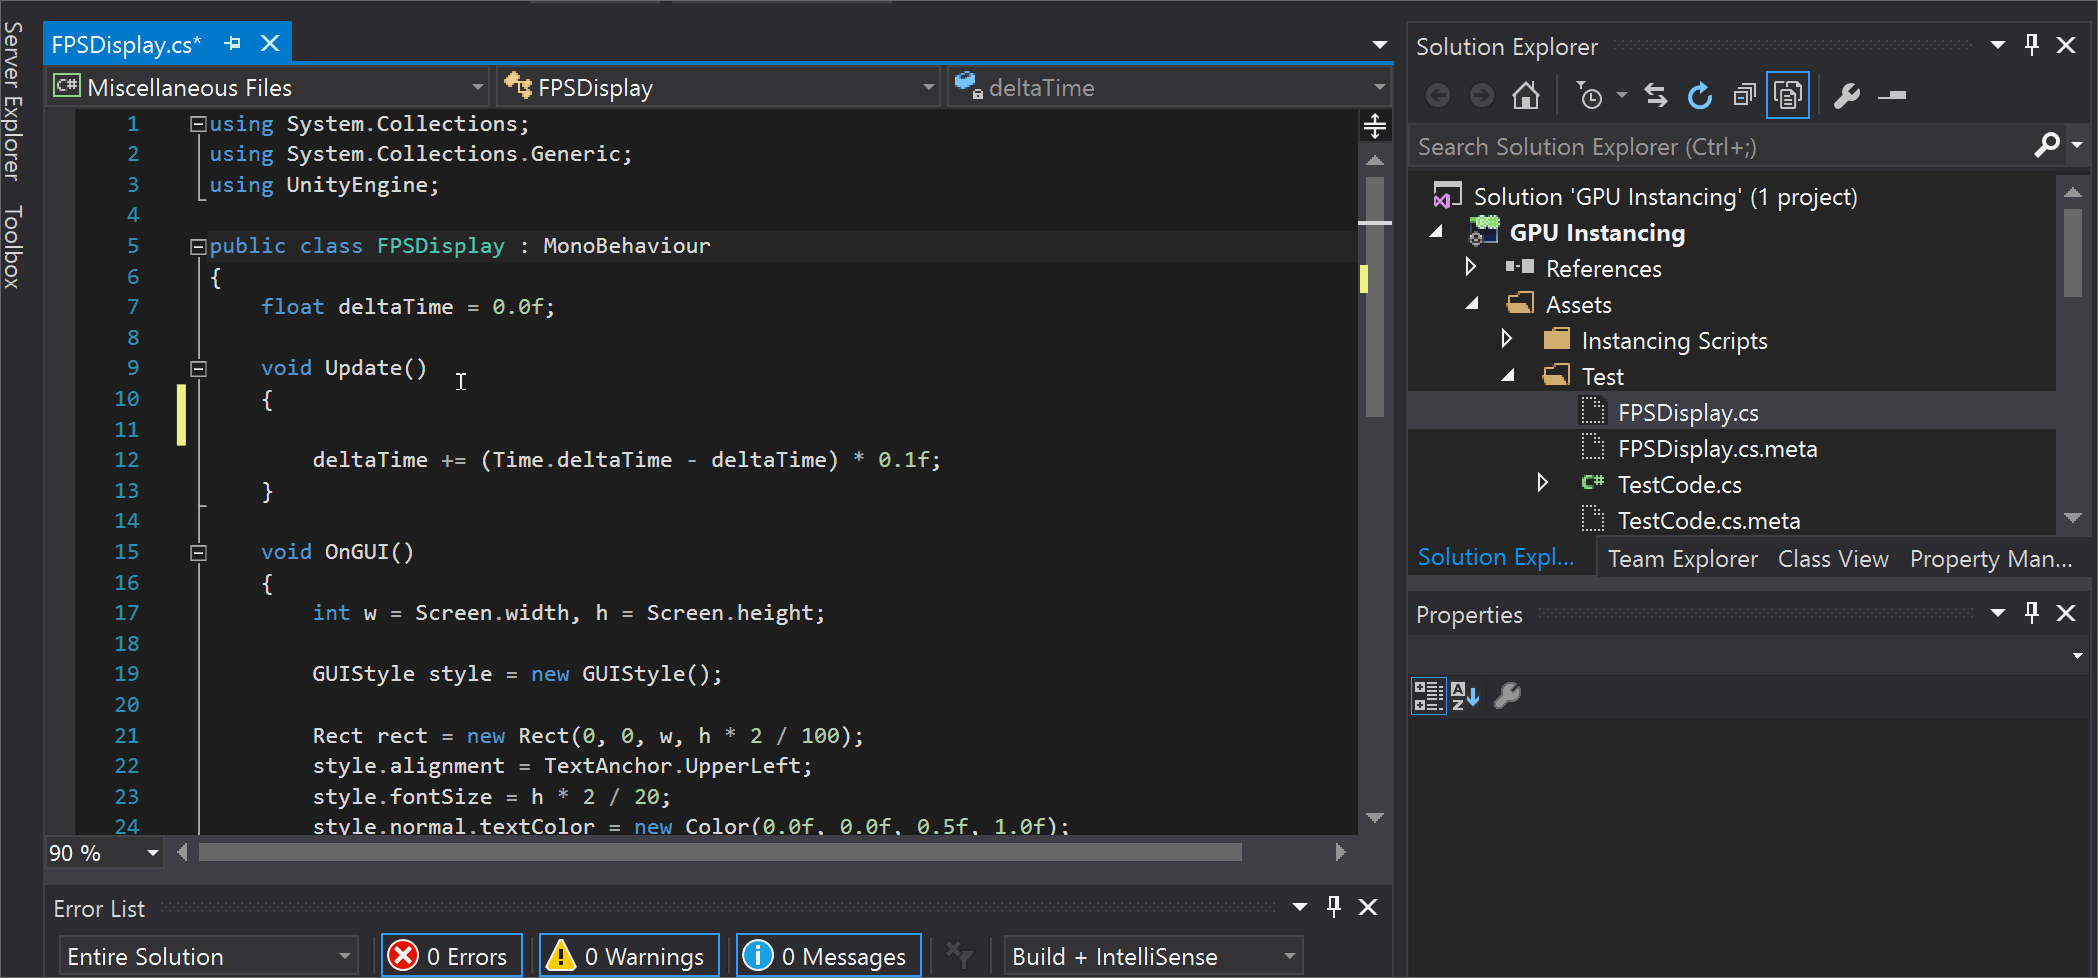Select the Home icon in Solution Explorer
Viewport: 2098px width, 978px height.
pyautogui.click(x=1525, y=95)
